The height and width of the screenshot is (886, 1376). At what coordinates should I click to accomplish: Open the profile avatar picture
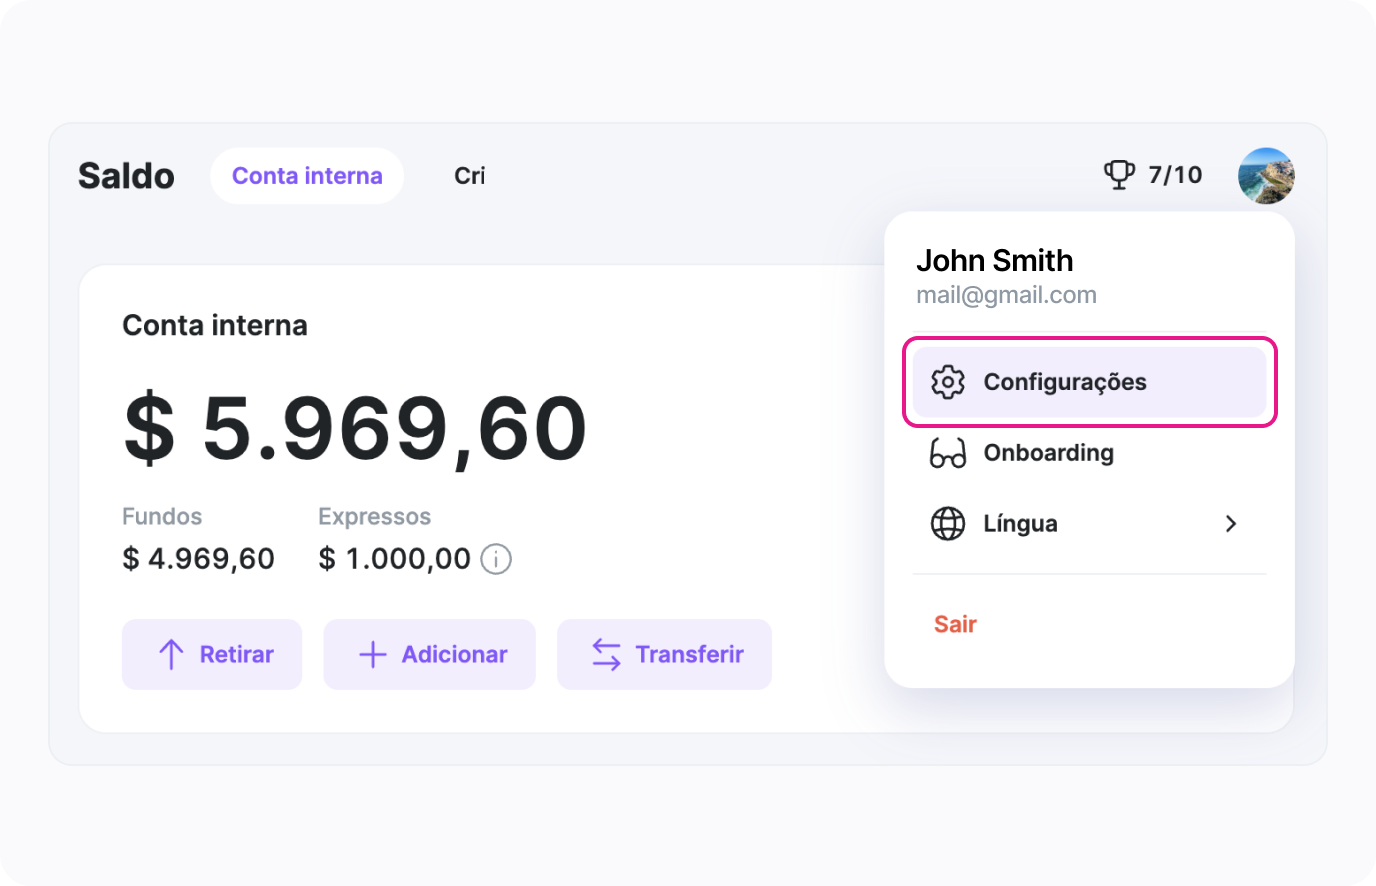pyautogui.click(x=1266, y=176)
